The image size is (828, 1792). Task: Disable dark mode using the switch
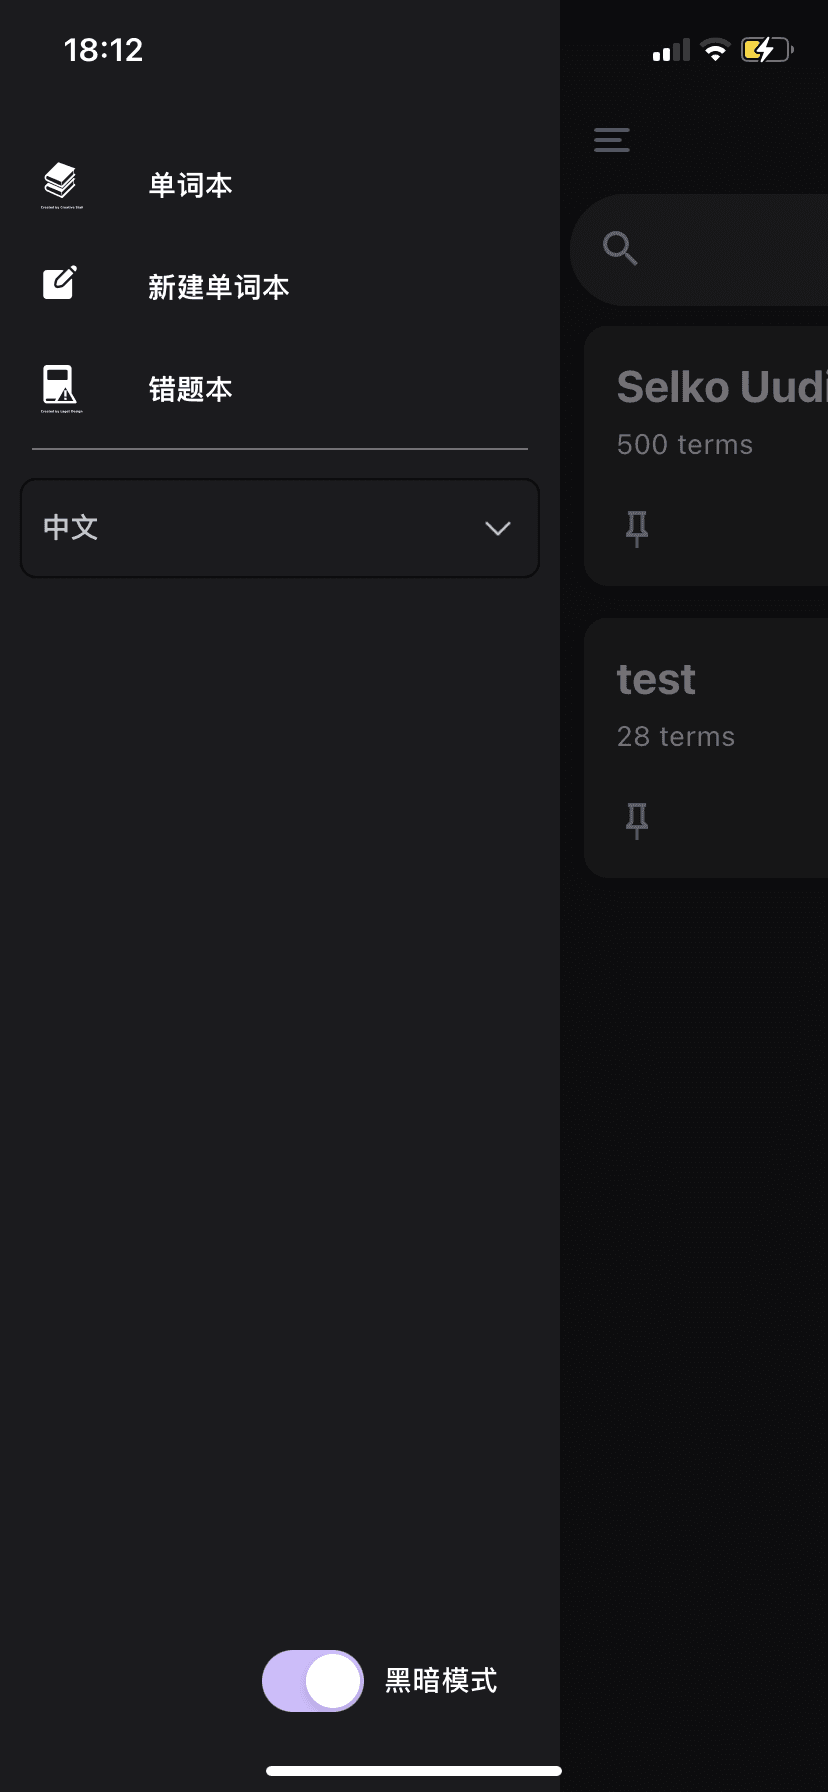(312, 1681)
